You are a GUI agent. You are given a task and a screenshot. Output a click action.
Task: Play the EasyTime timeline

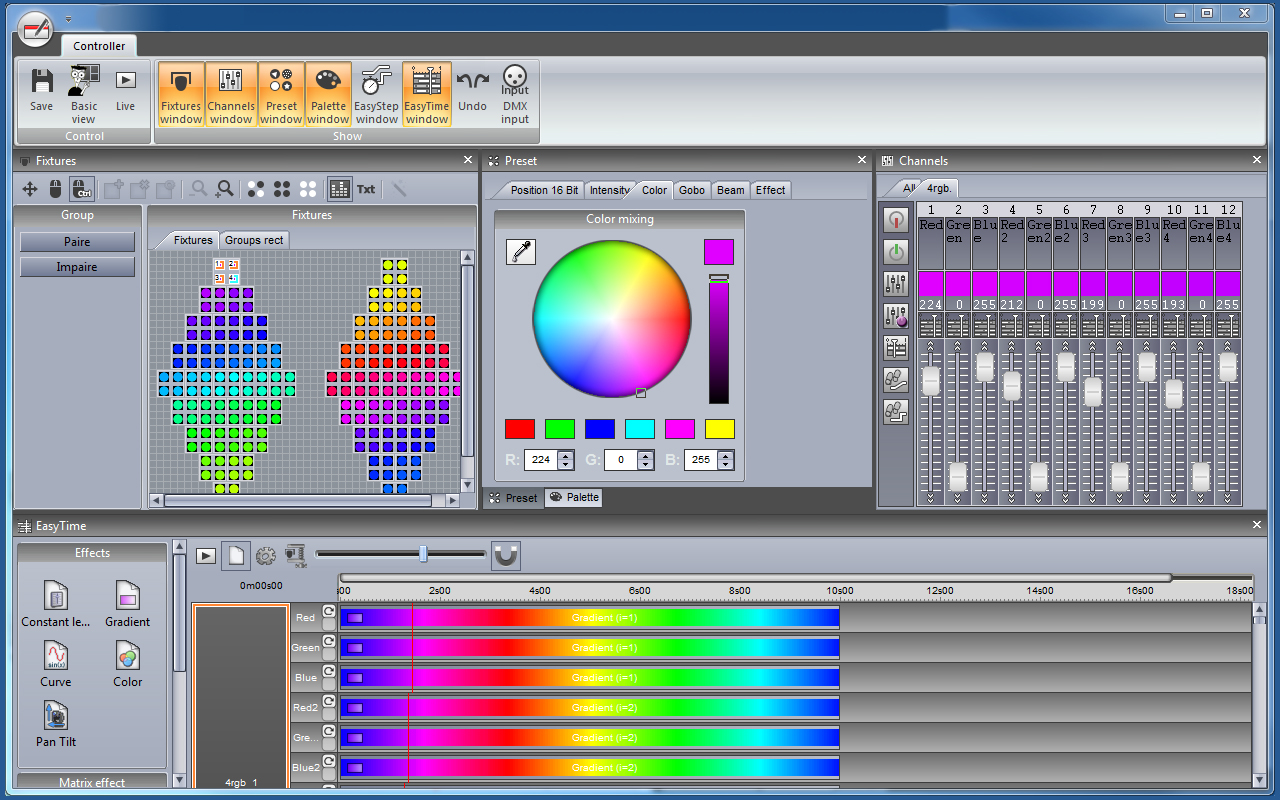[x=205, y=555]
